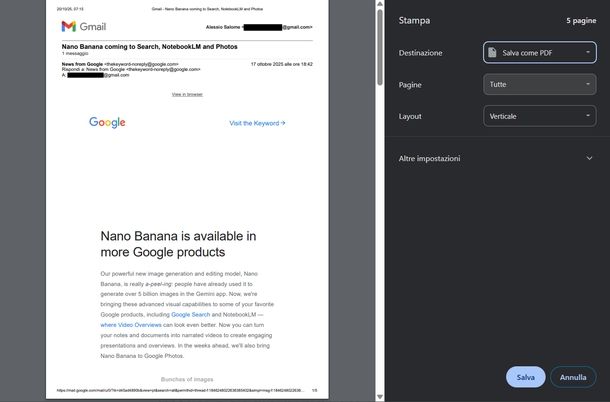610x402 pixels.
Task: Click the scrollbar down arrow of preview
Action: (381, 397)
